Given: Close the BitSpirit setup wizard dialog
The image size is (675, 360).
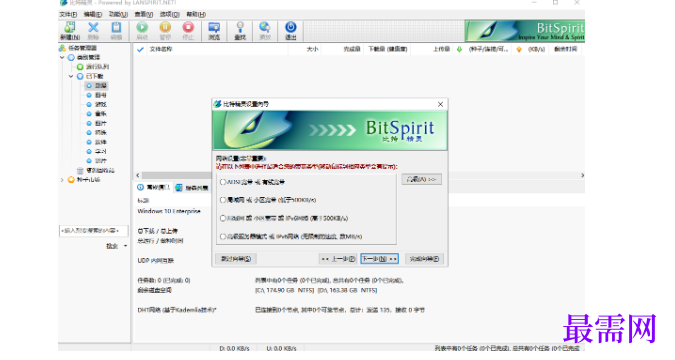Looking at the screenshot, I should (x=440, y=104).
